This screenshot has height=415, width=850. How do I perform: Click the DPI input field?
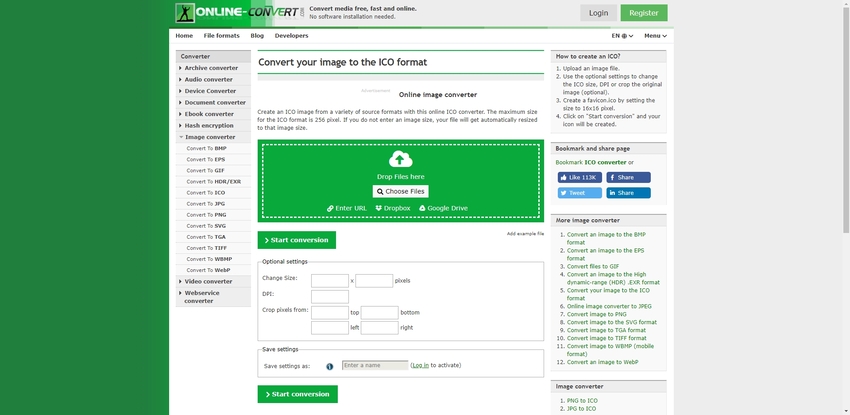pos(329,296)
